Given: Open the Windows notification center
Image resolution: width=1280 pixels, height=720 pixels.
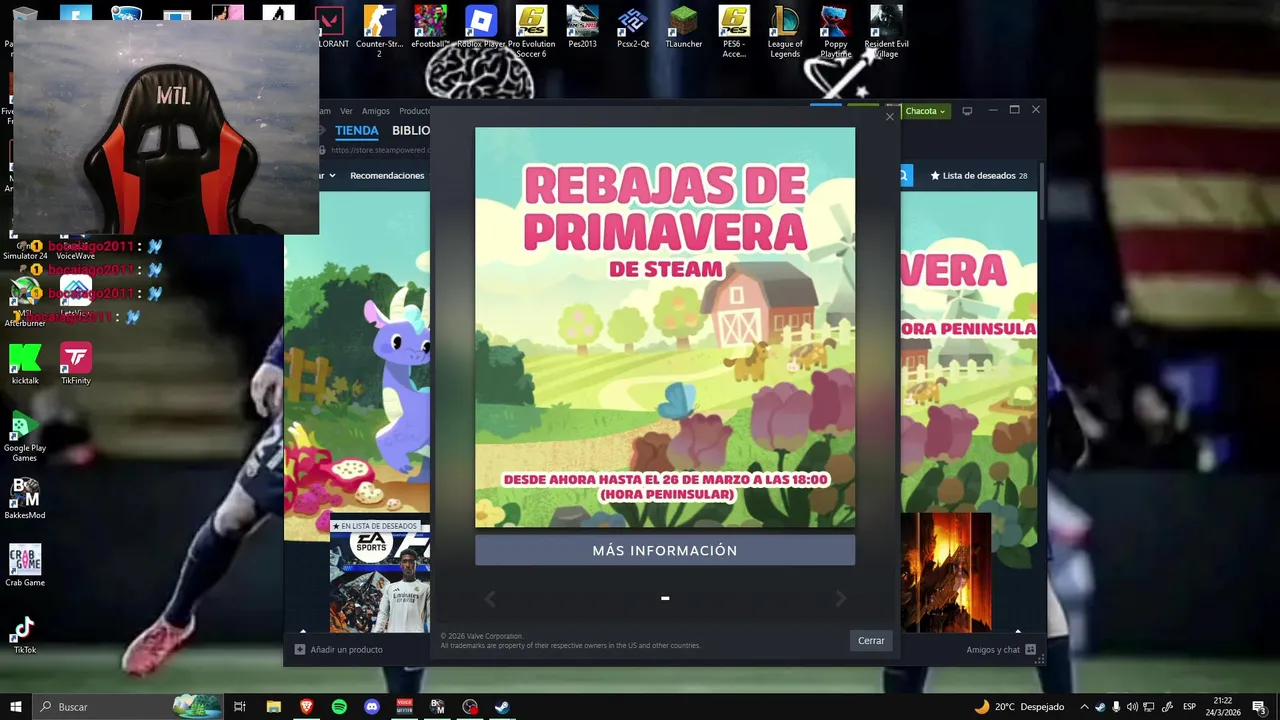Looking at the screenshot, I should (1260, 707).
